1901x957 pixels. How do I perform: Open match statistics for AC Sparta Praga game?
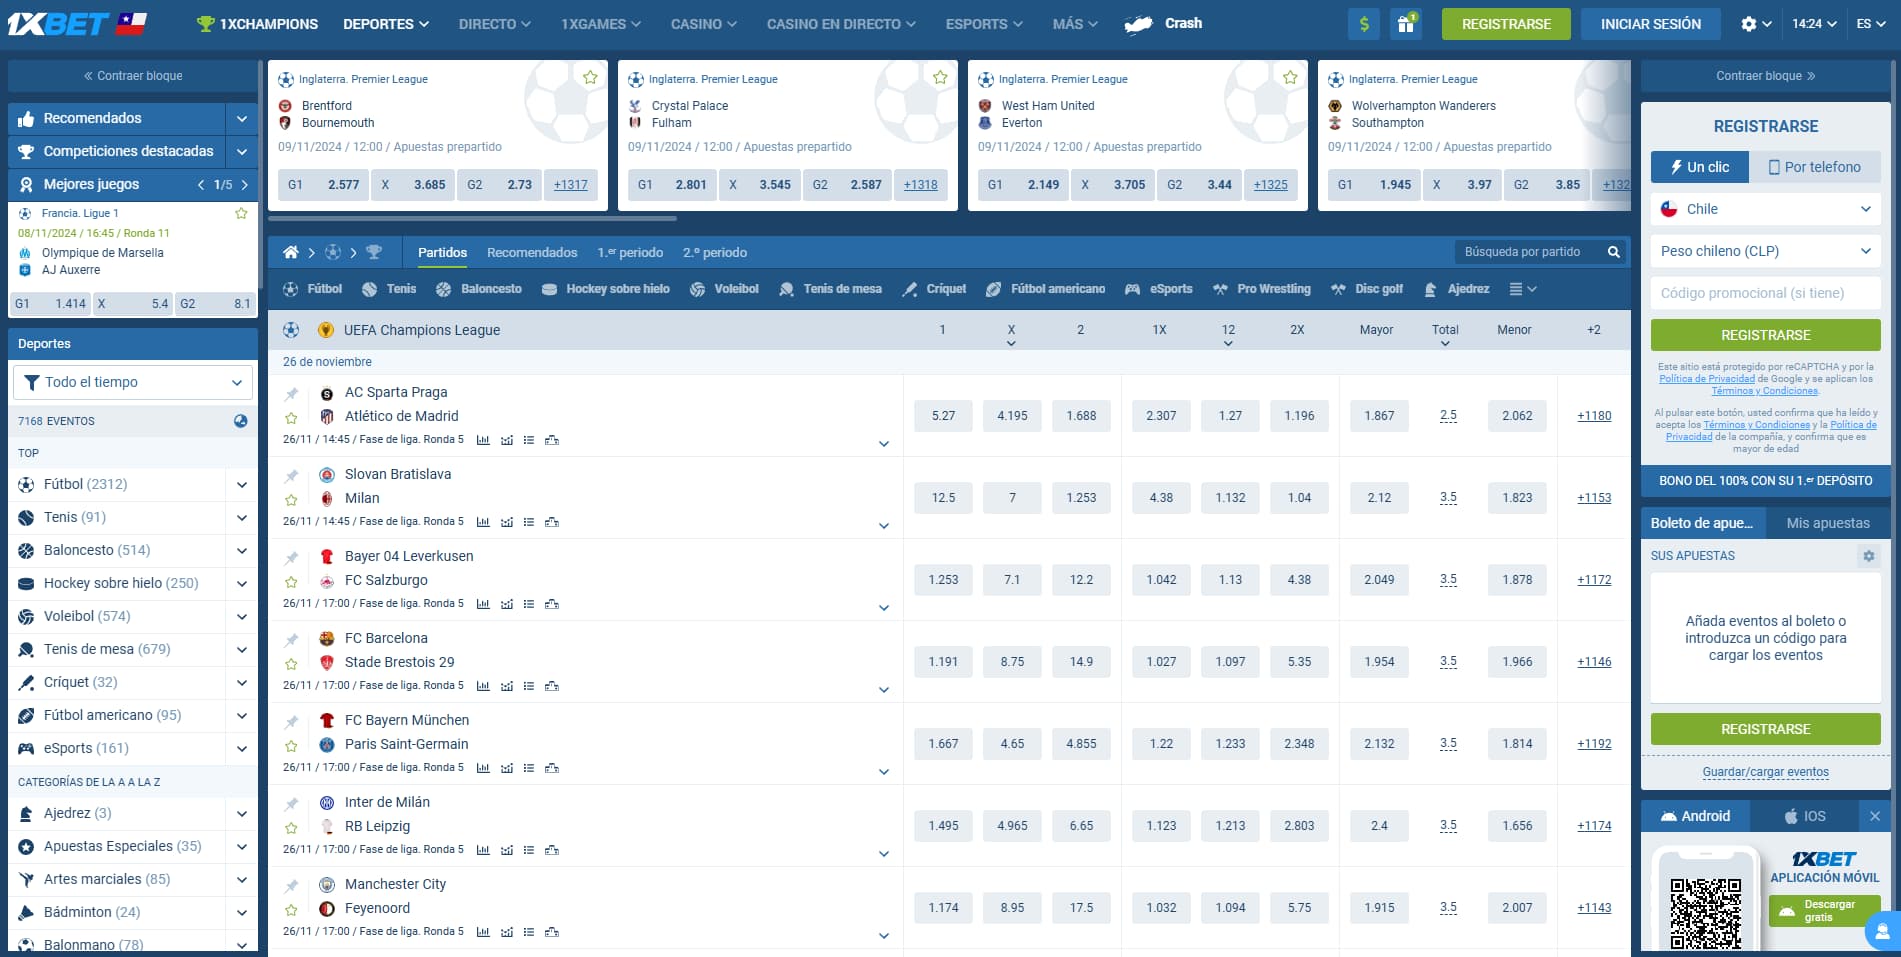tap(484, 439)
